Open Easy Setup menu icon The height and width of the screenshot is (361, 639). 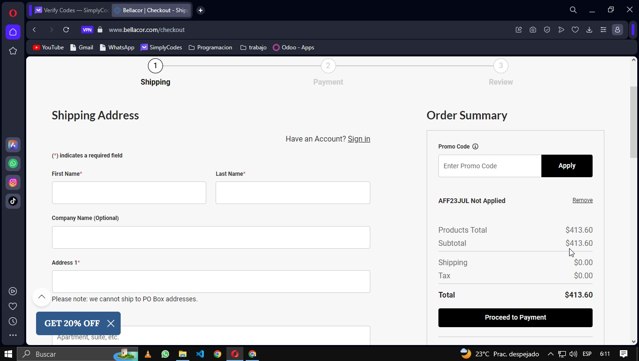click(x=603, y=30)
